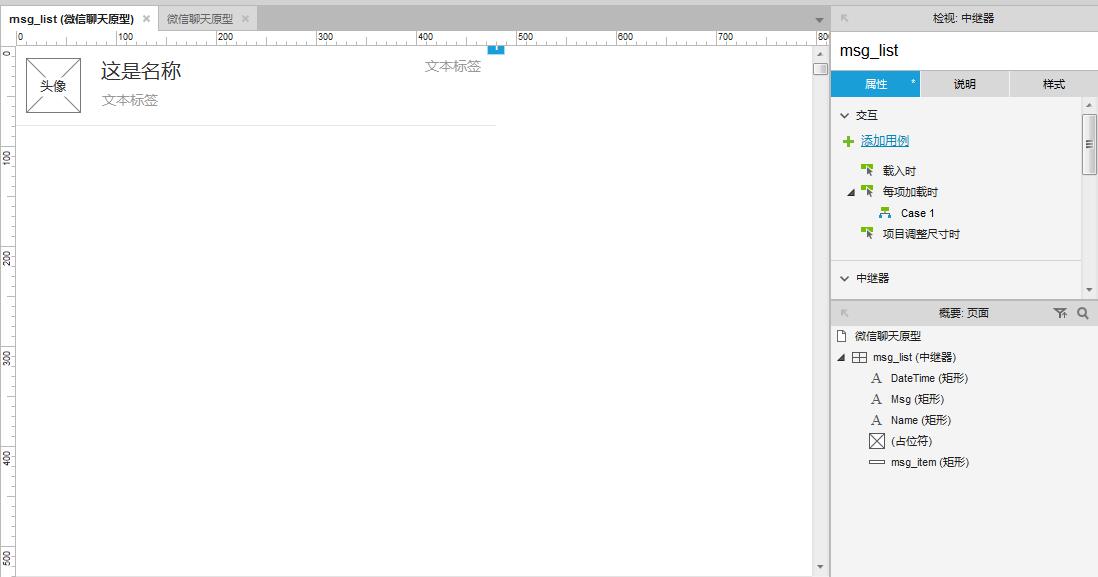Click the canvas scroll-up arrow
The width and height of the screenshot is (1098, 577).
(x=820, y=53)
